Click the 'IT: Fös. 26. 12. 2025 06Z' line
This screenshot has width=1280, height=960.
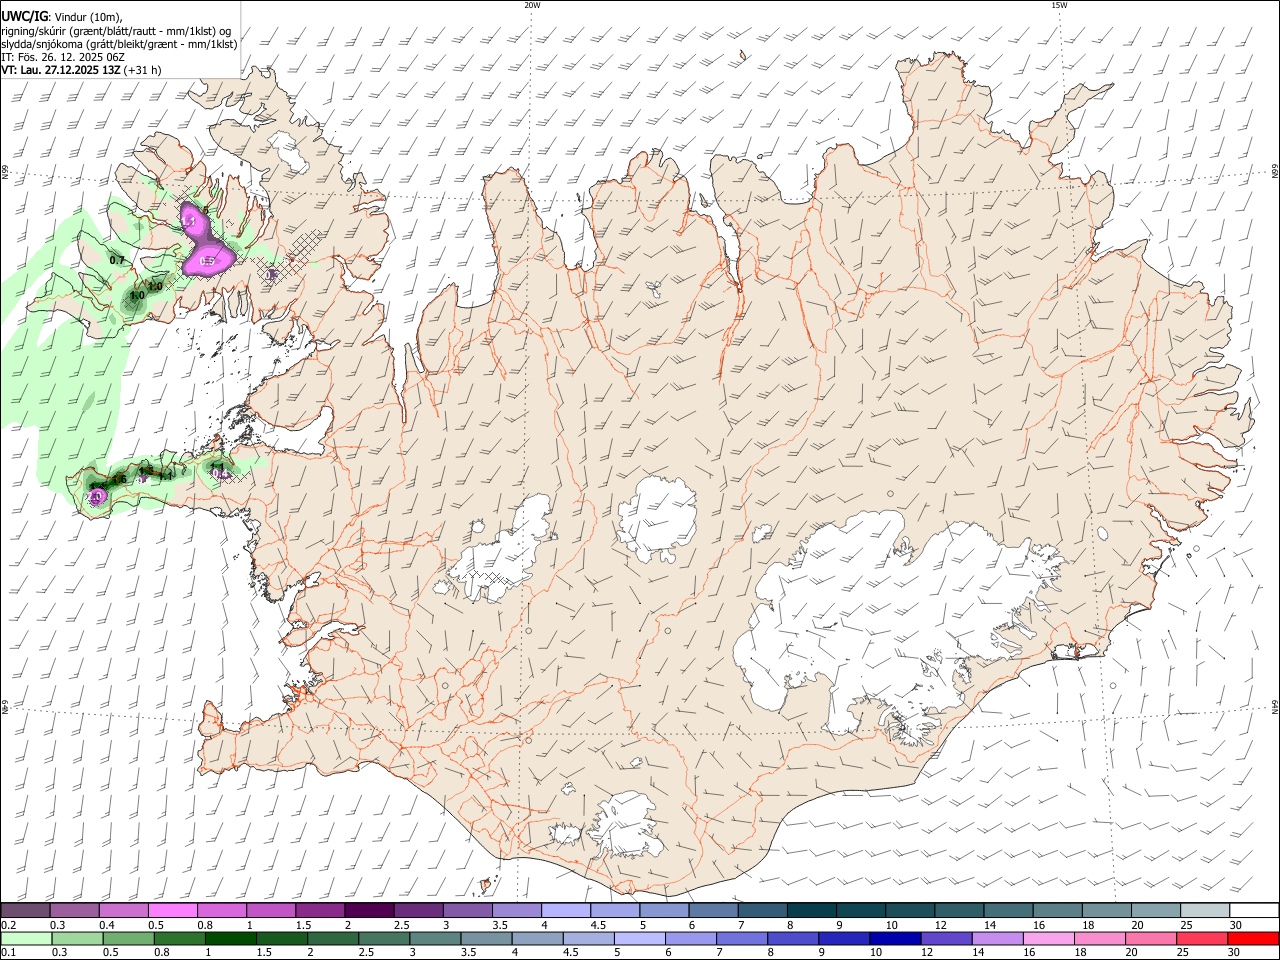[x=63, y=57]
